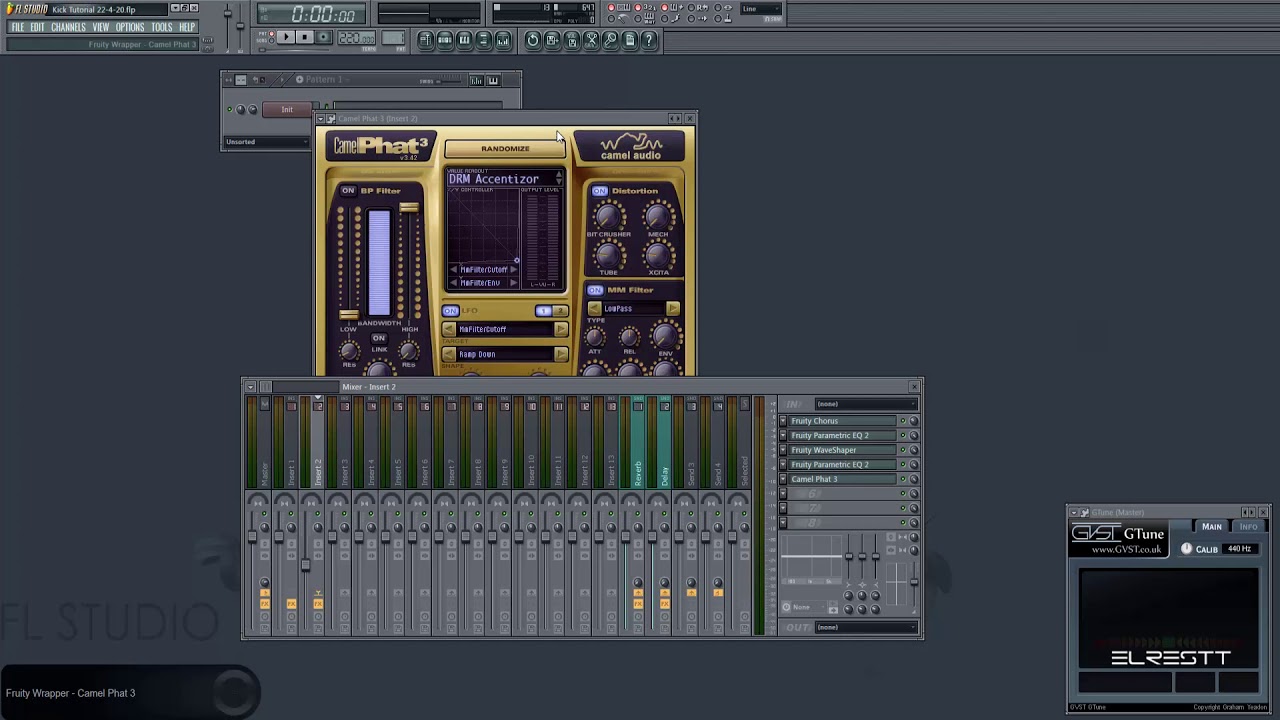This screenshot has height=720, width=1280.
Task: Open the CHANNELS menu
Action: click(68, 27)
